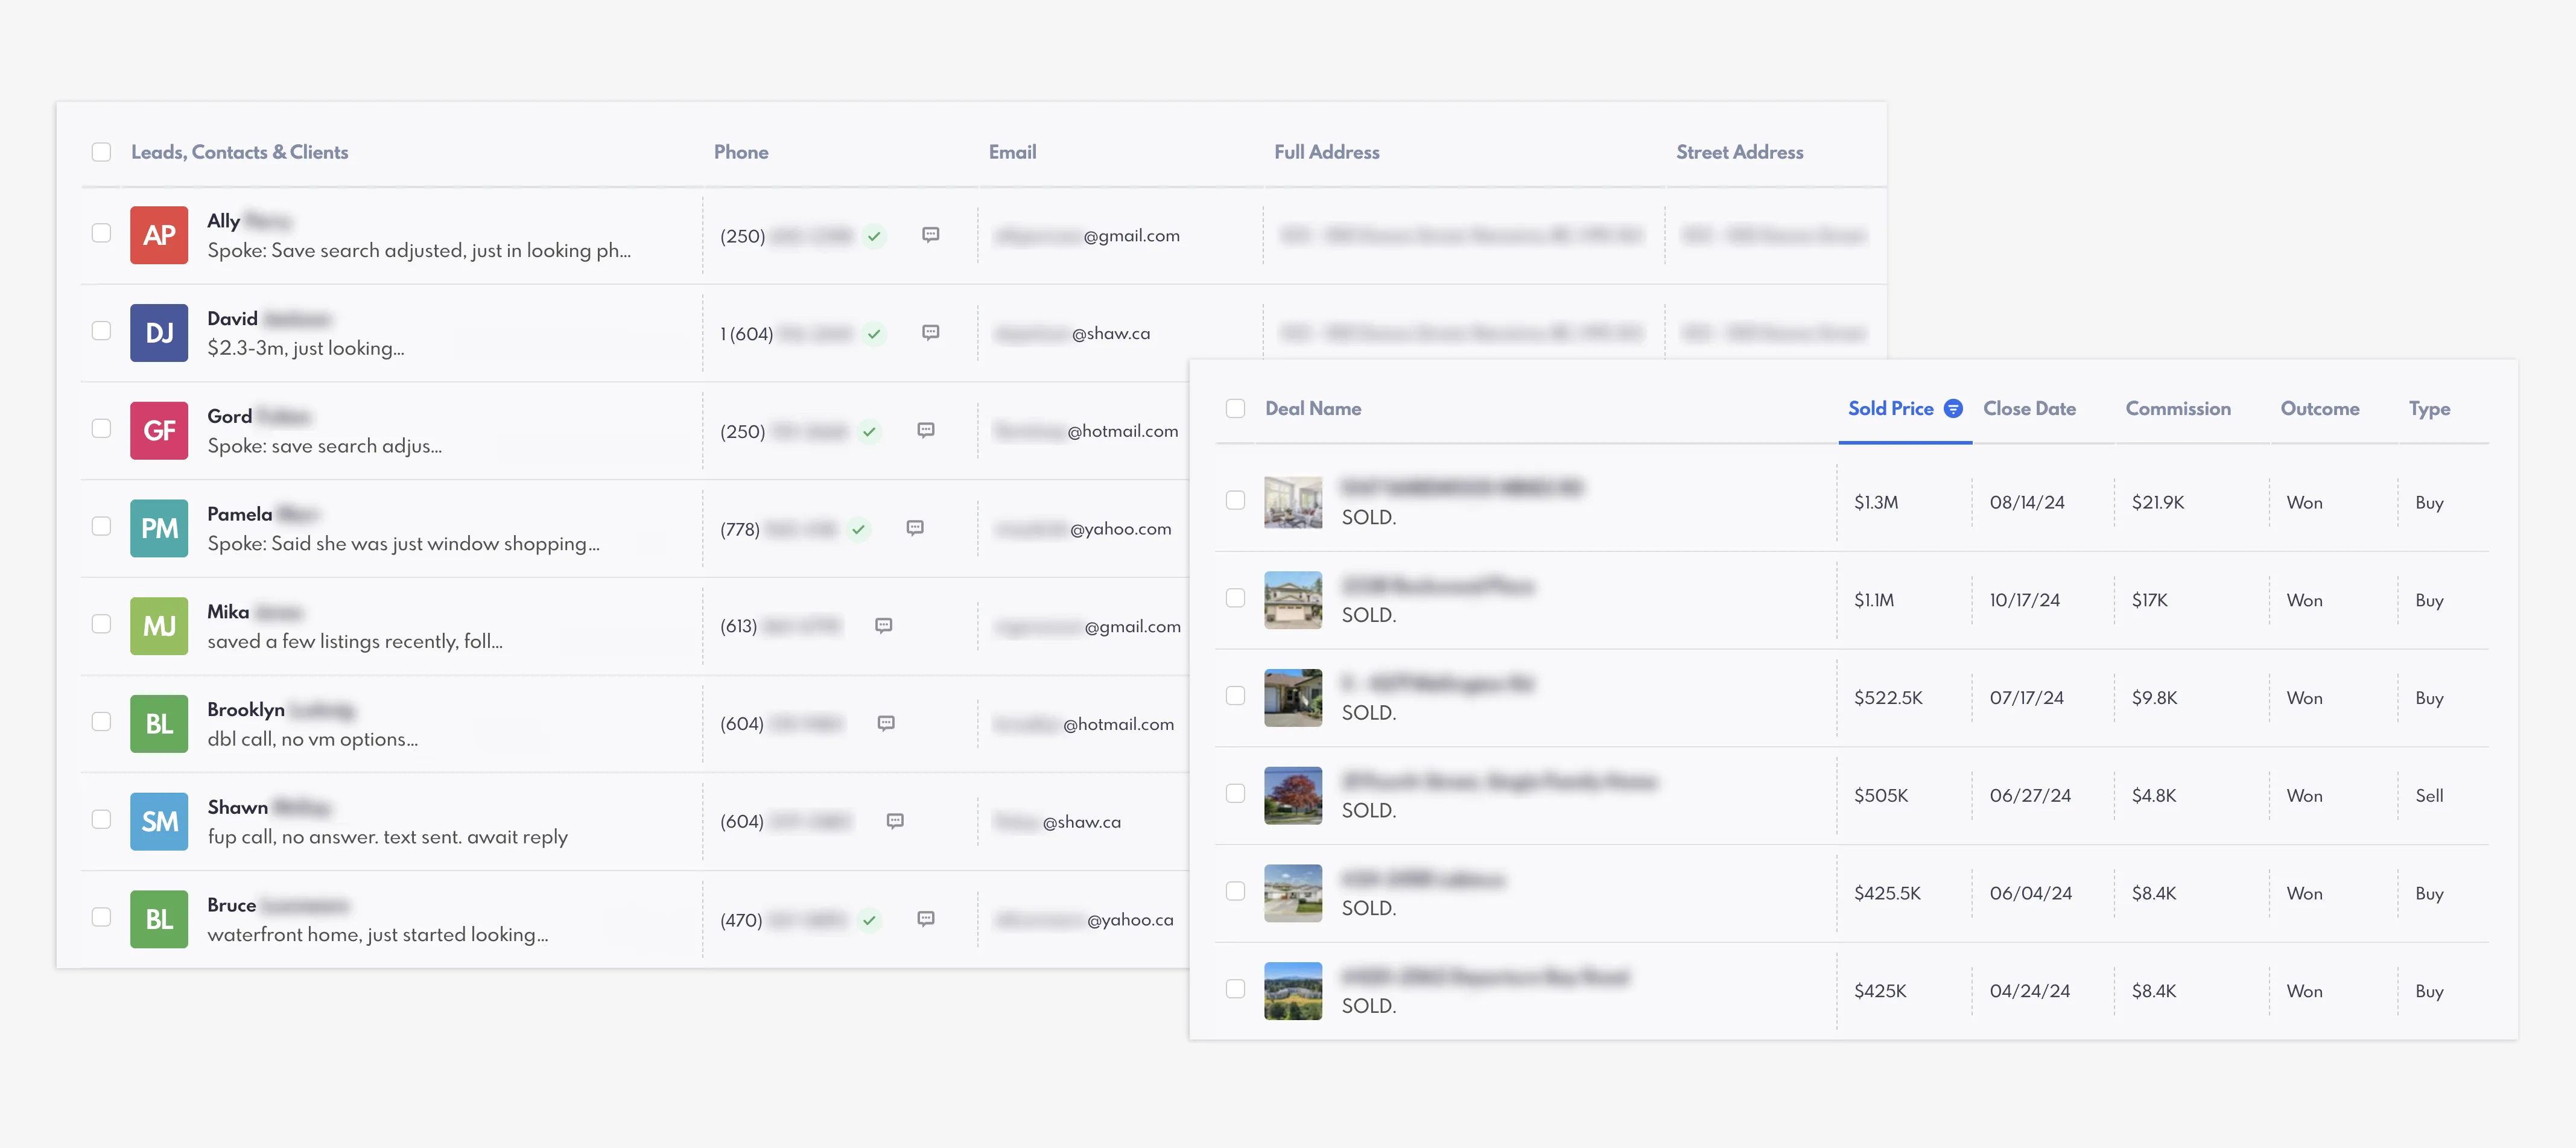Select all leads with header checkbox
The width and height of the screenshot is (2576, 1148).
(x=101, y=152)
